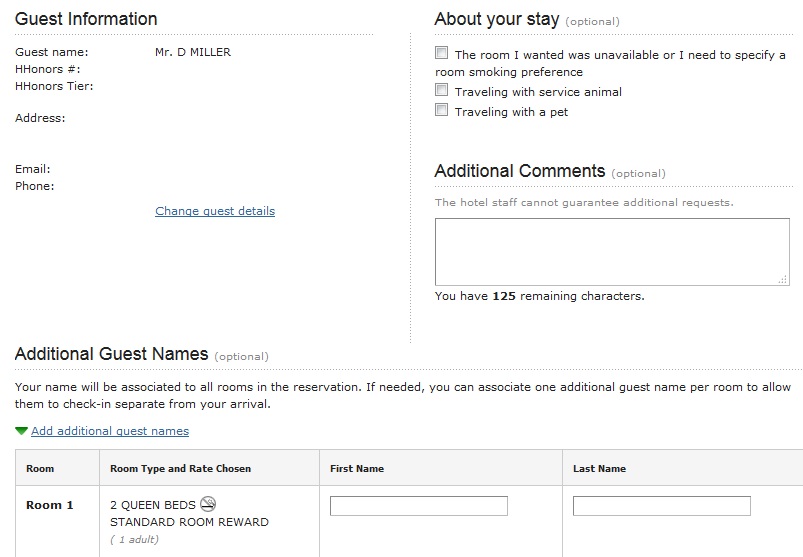Check the room unavailable or smoking preference box

coord(441,53)
